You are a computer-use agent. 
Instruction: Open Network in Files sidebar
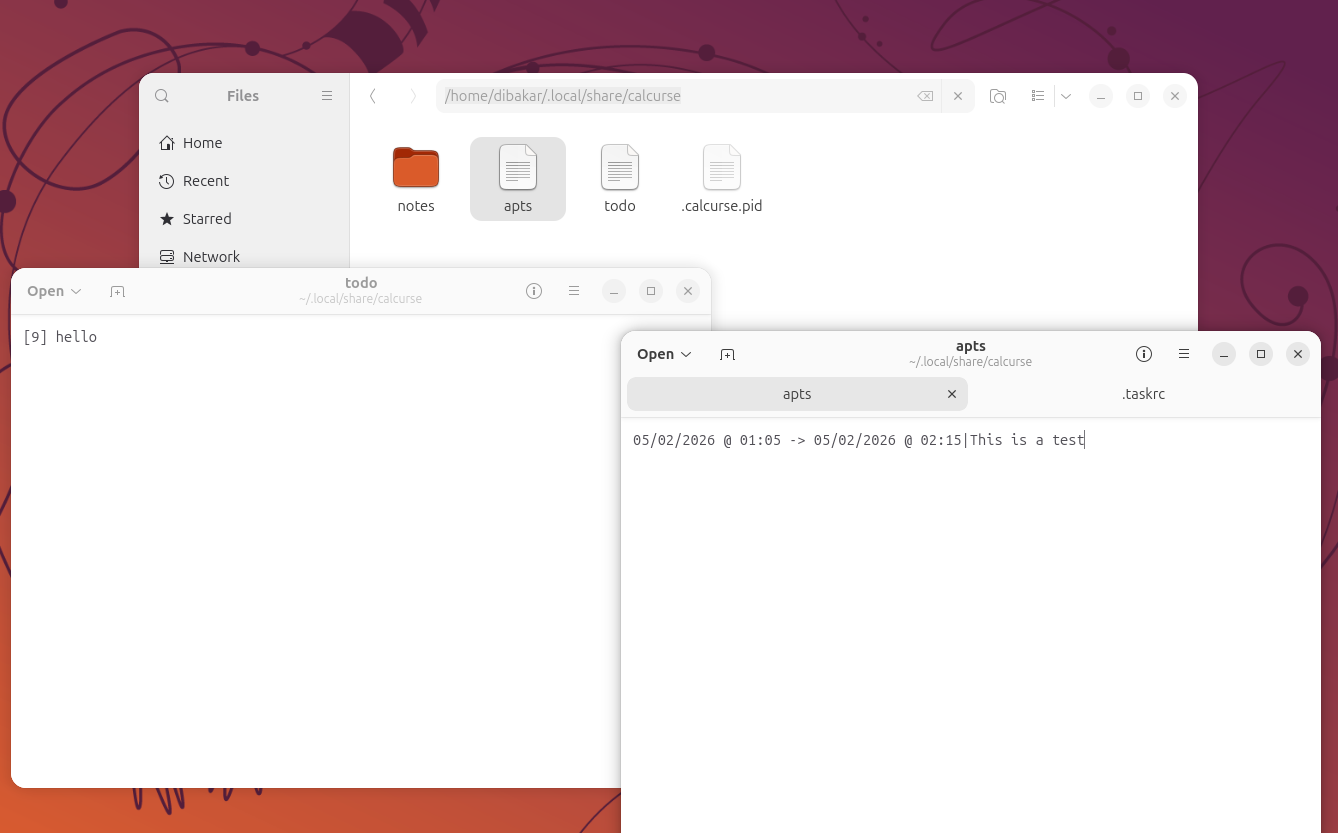[244, 257]
